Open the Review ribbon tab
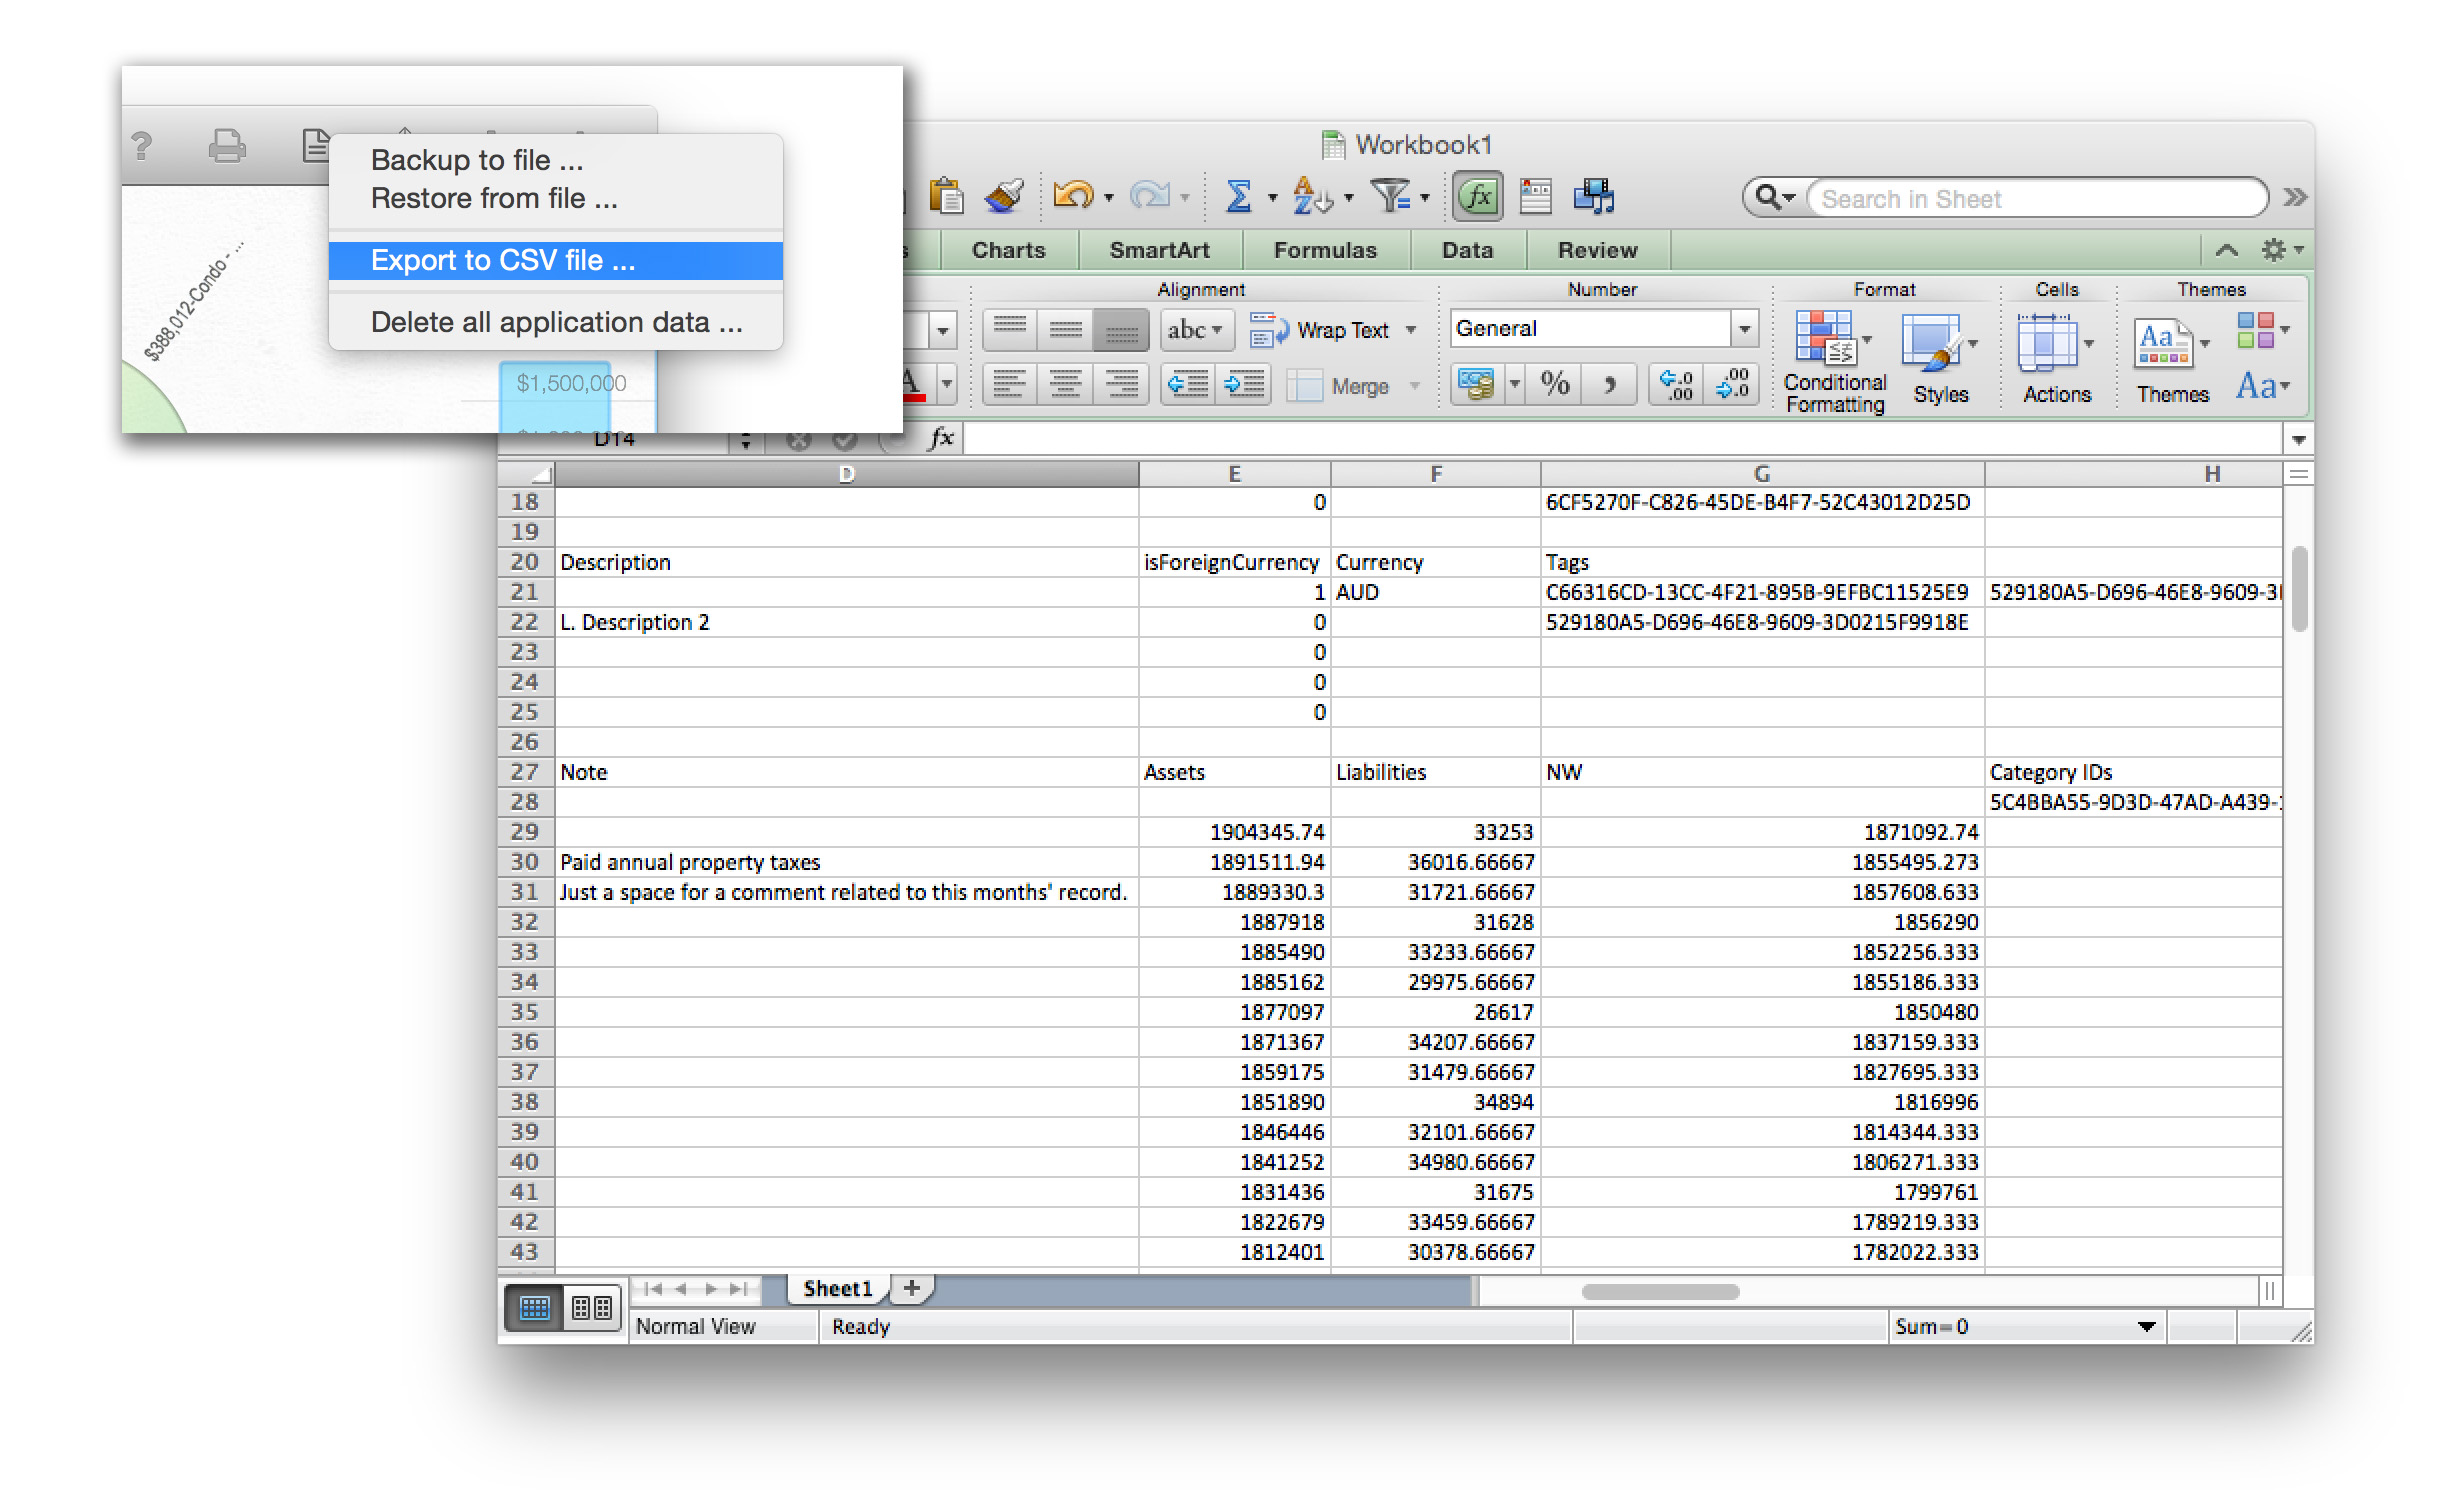2446x1509 pixels. point(1597,250)
